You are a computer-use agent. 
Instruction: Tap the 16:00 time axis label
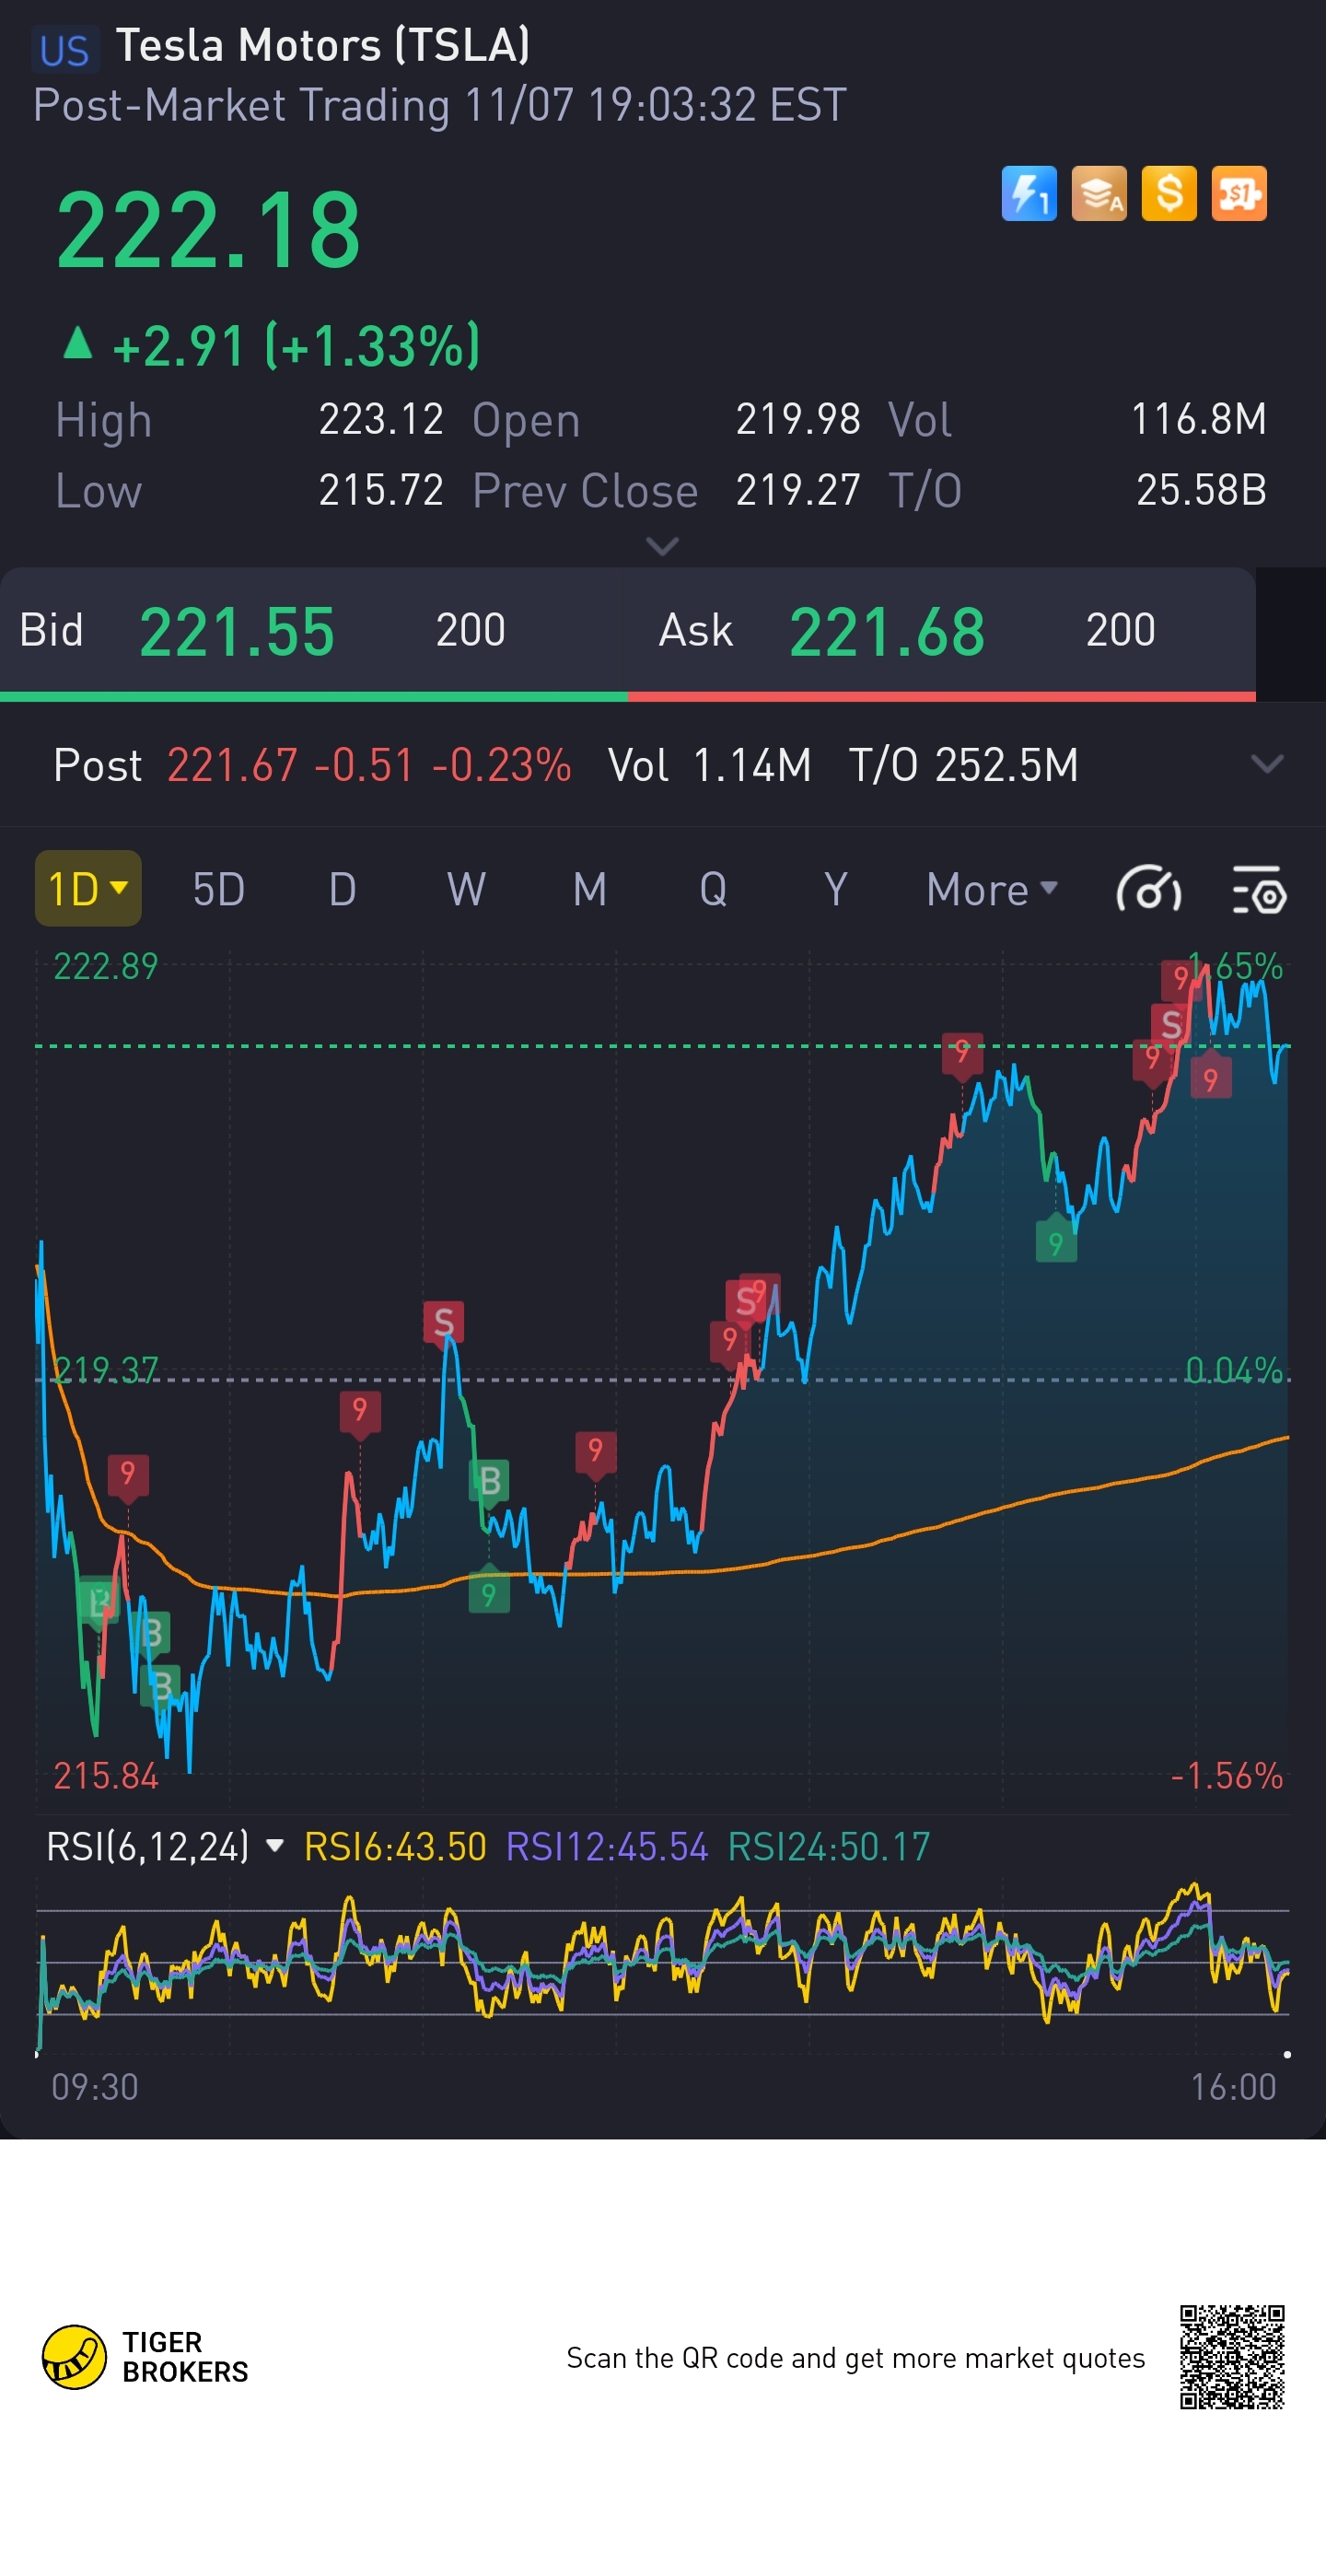pyautogui.click(x=1233, y=2086)
